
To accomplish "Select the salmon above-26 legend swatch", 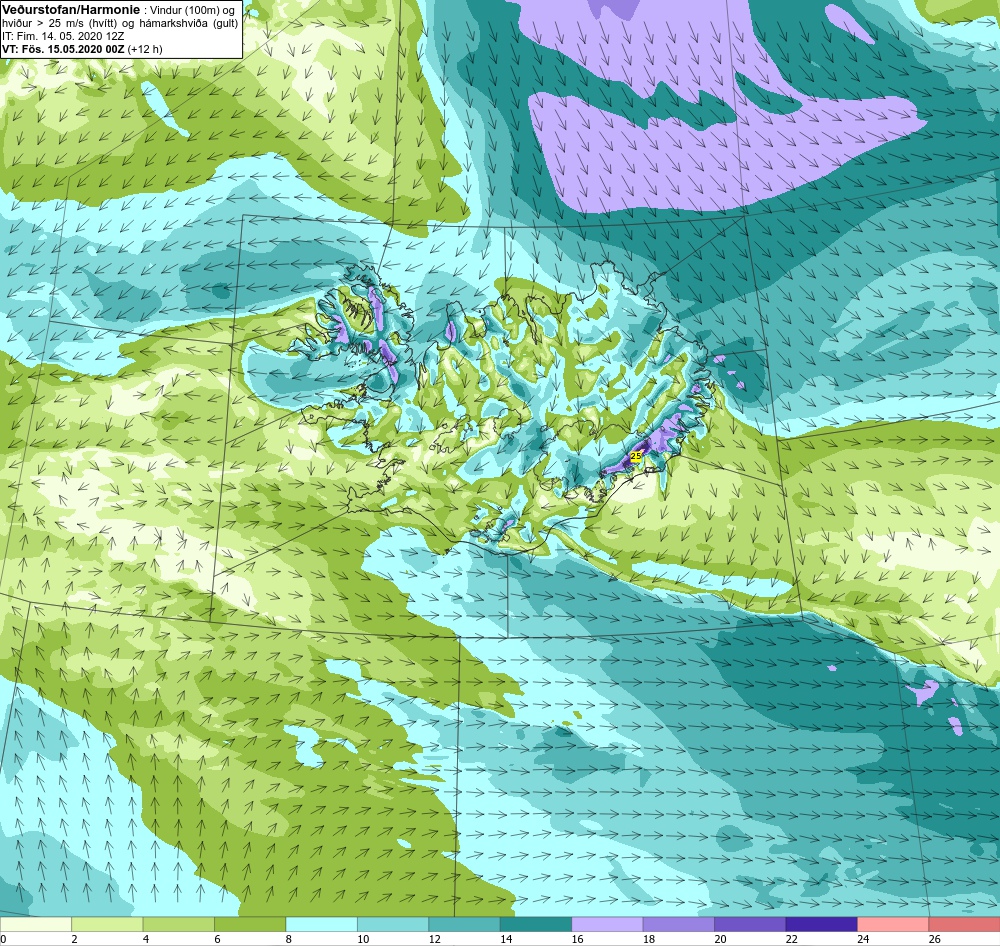I will point(964,924).
